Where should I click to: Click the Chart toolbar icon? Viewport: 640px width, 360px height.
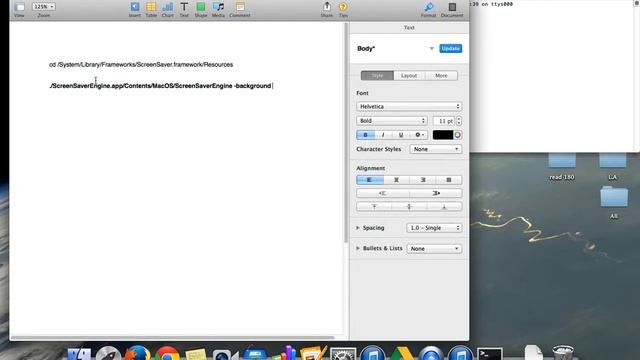[x=167, y=9]
